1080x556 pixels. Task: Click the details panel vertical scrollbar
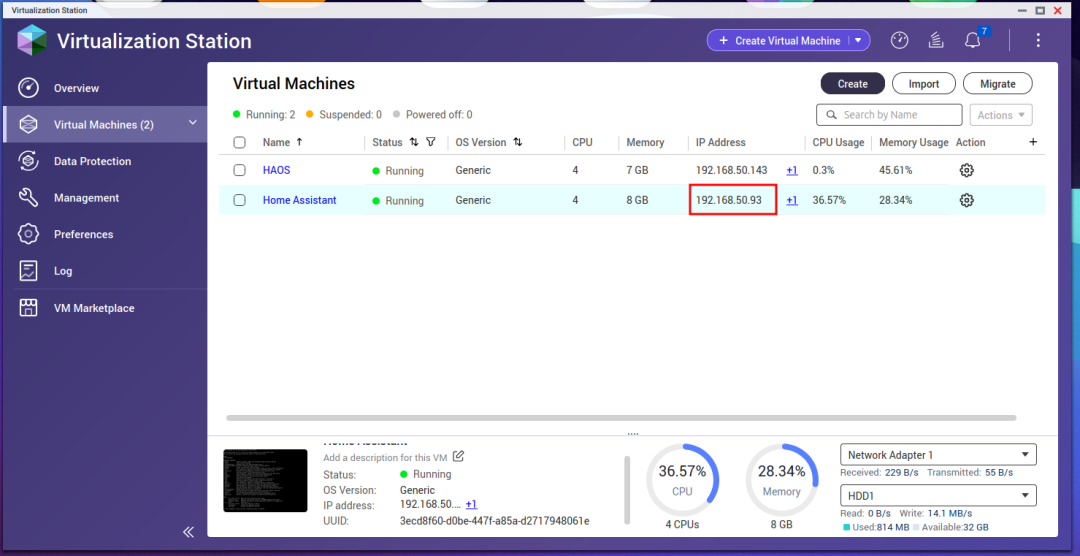(627, 490)
